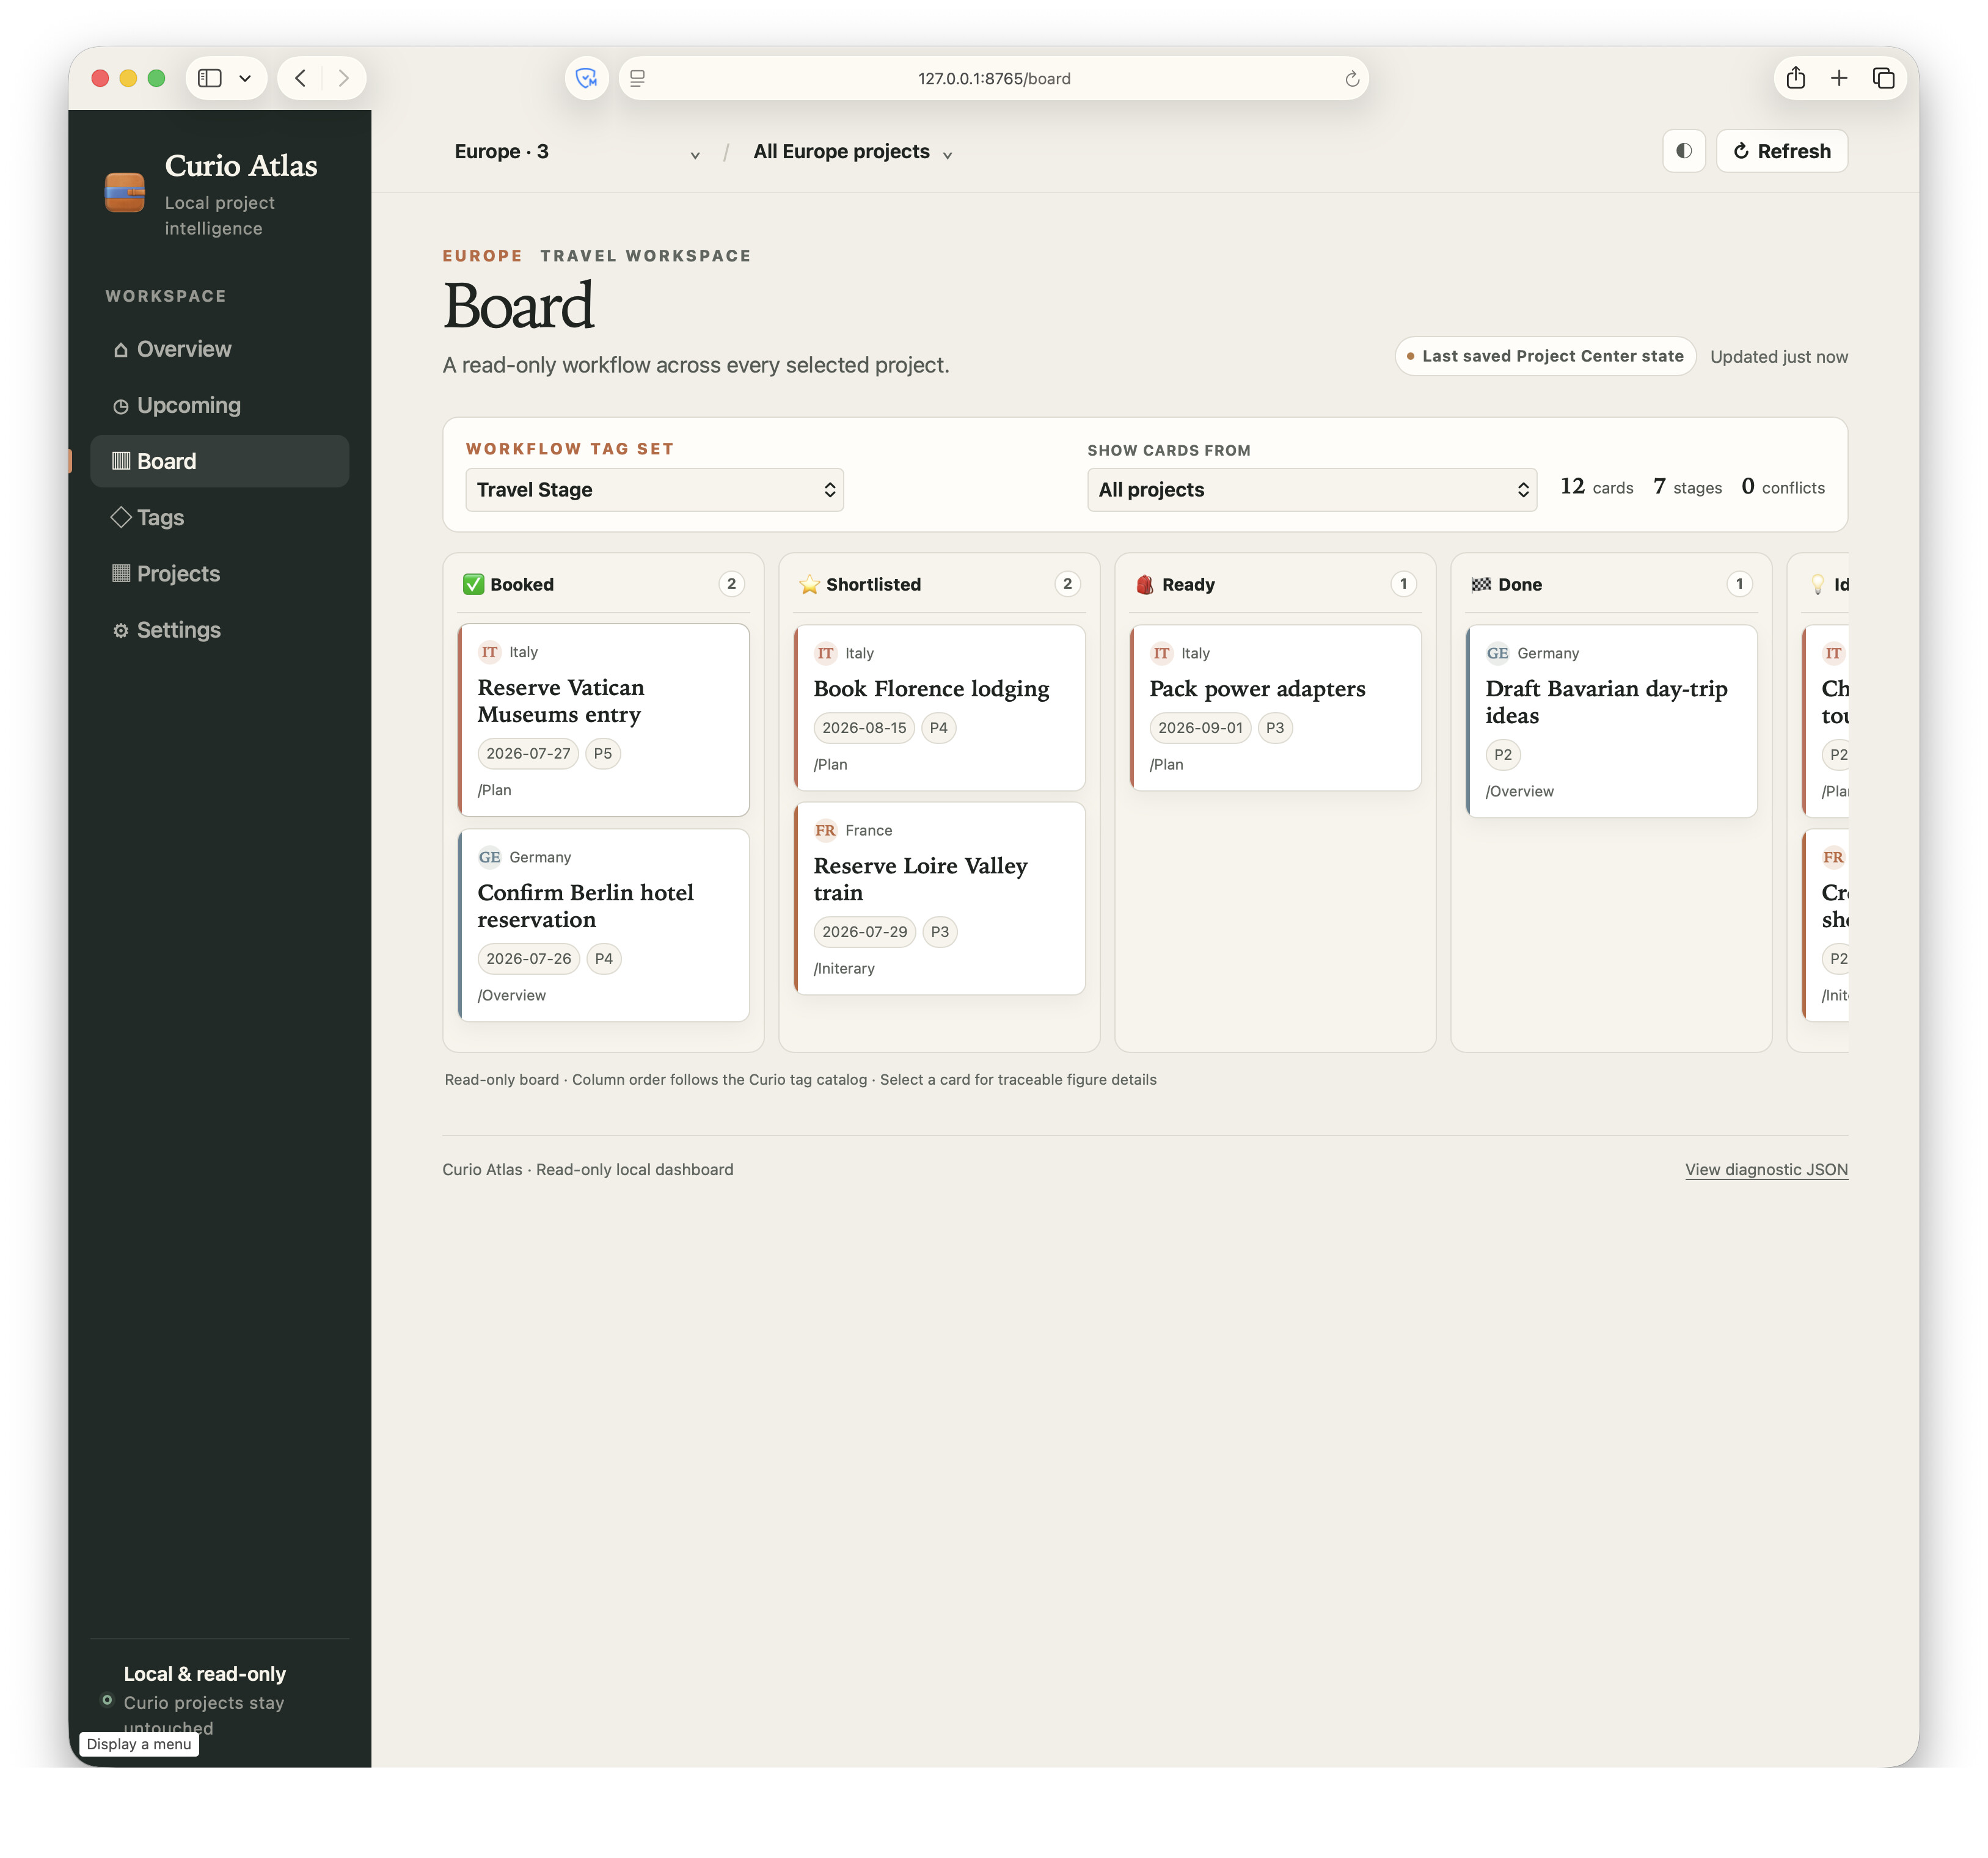Viewport: 1988px width, 1858px height.
Task: Open Settings from the sidebar
Action: click(x=220, y=630)
